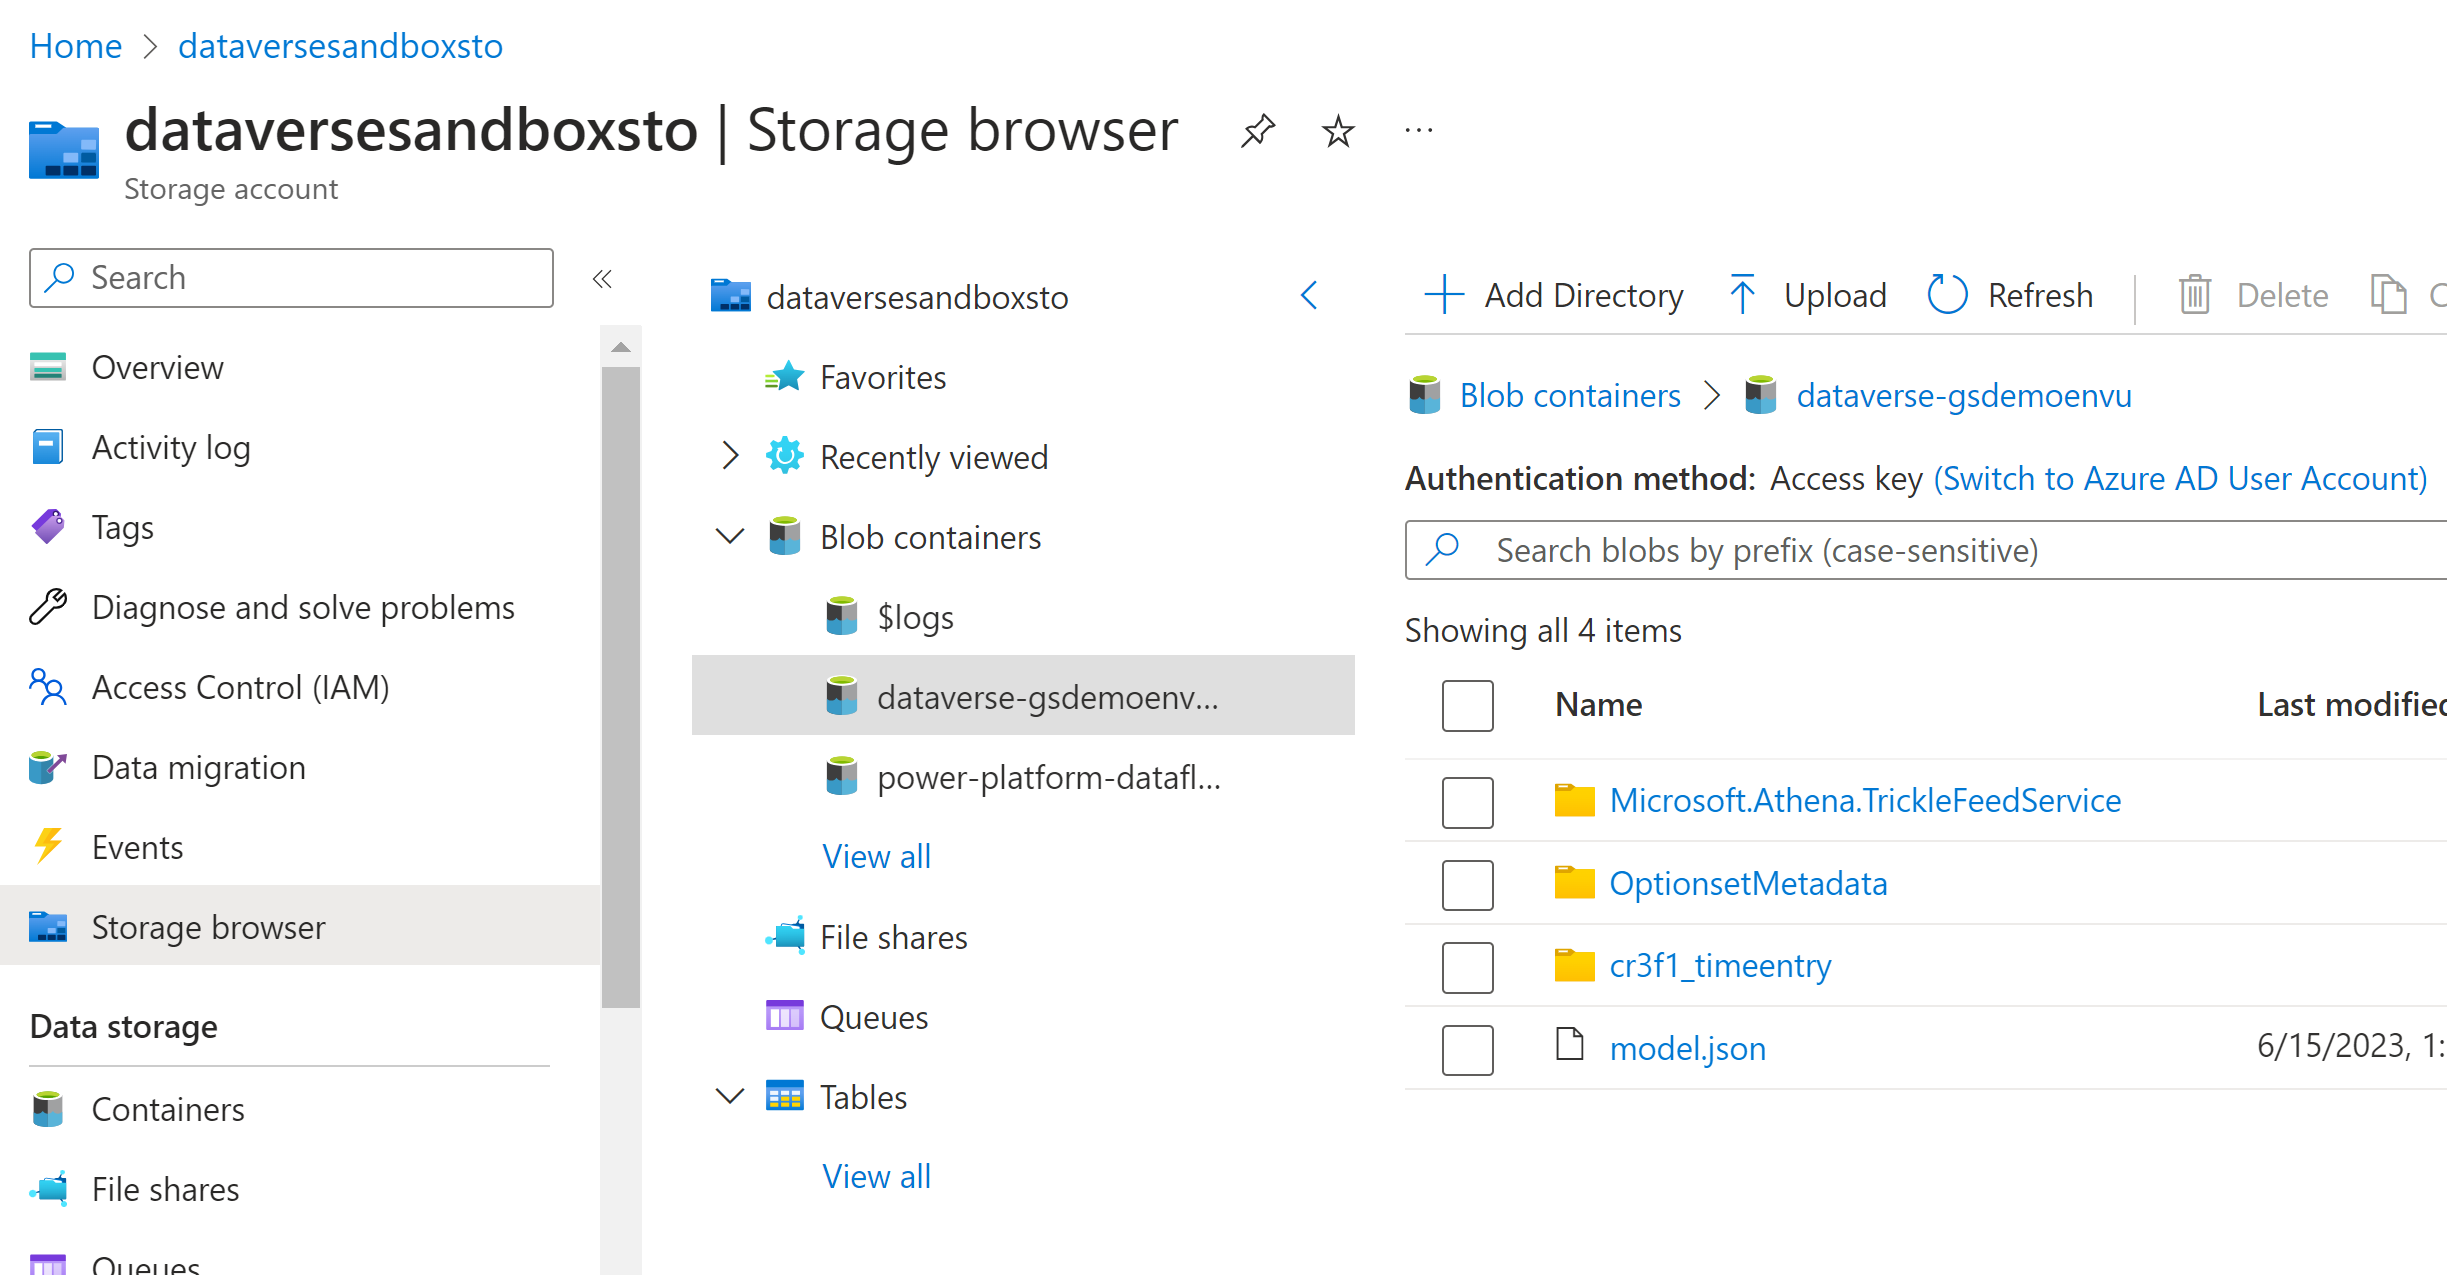Click the Upload arrow icon
Viewport: 2447px width, 1275px height.
pos(1742,295)
